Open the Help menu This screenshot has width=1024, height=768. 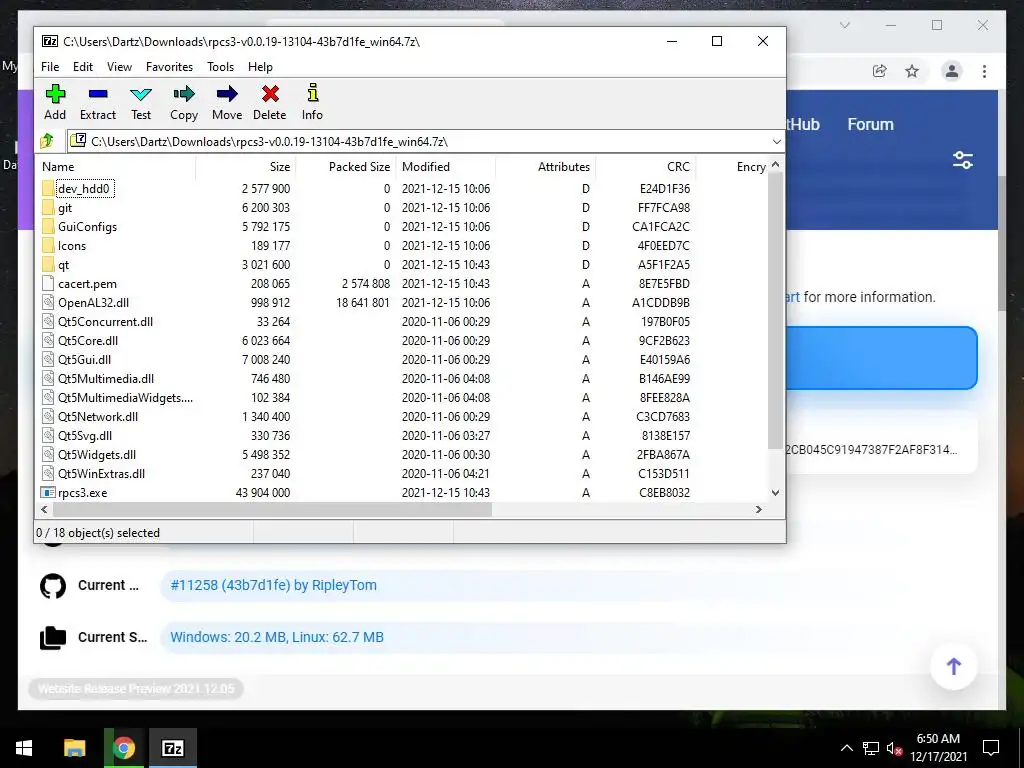[x=260, y=67]
